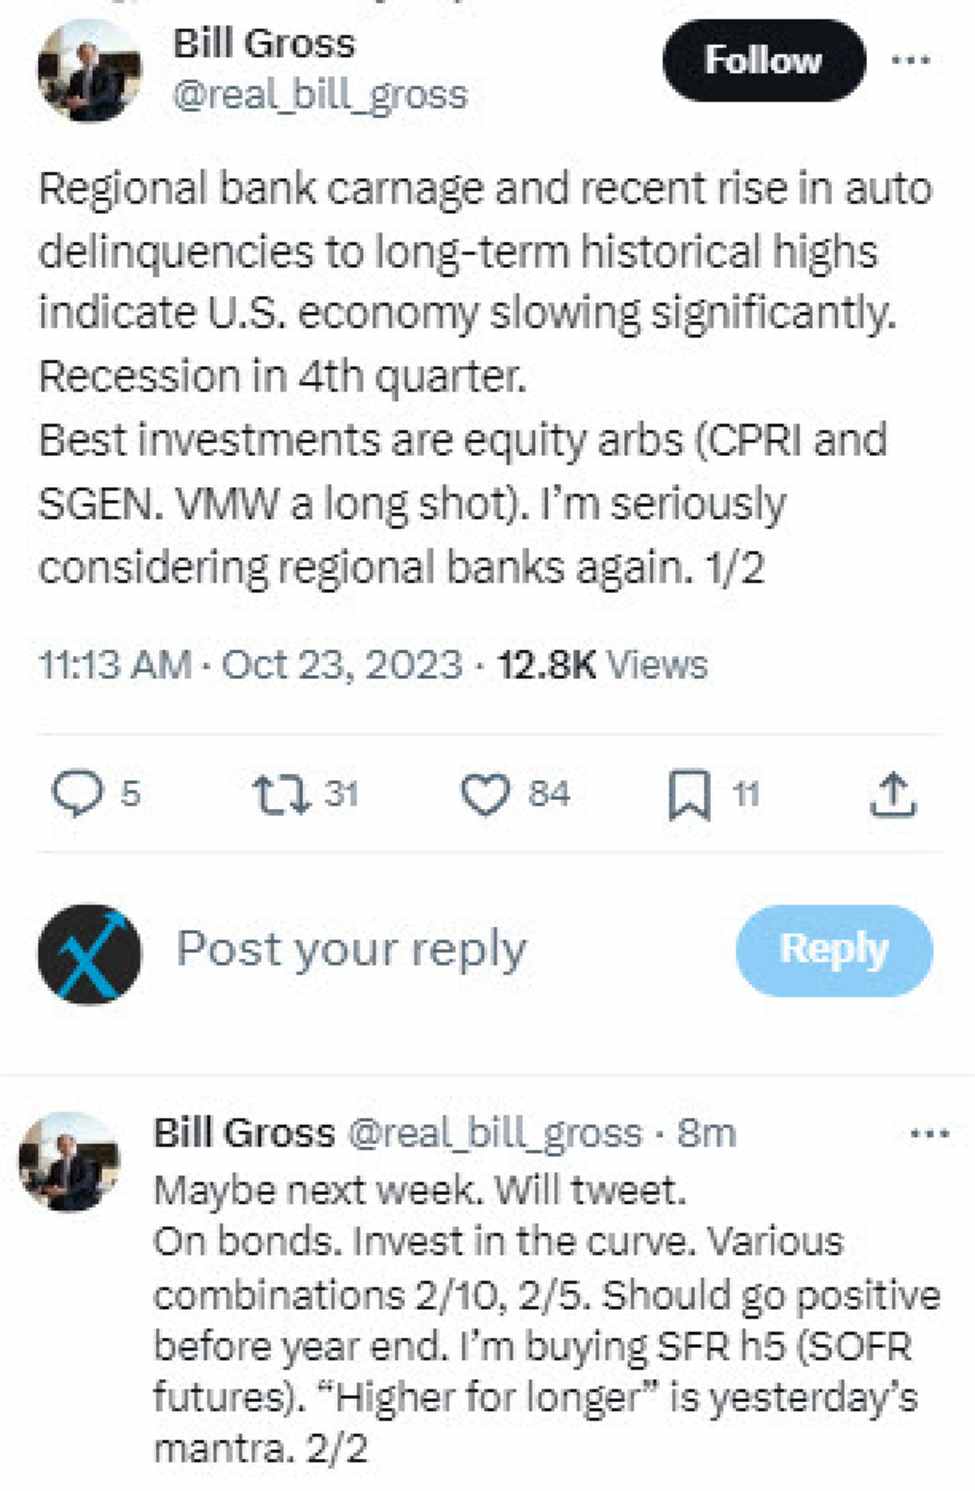This screenshot has width=975, height=1491.
Task: Click Bill Gross name on reply tweet
Action: [x=244, y=1133]
